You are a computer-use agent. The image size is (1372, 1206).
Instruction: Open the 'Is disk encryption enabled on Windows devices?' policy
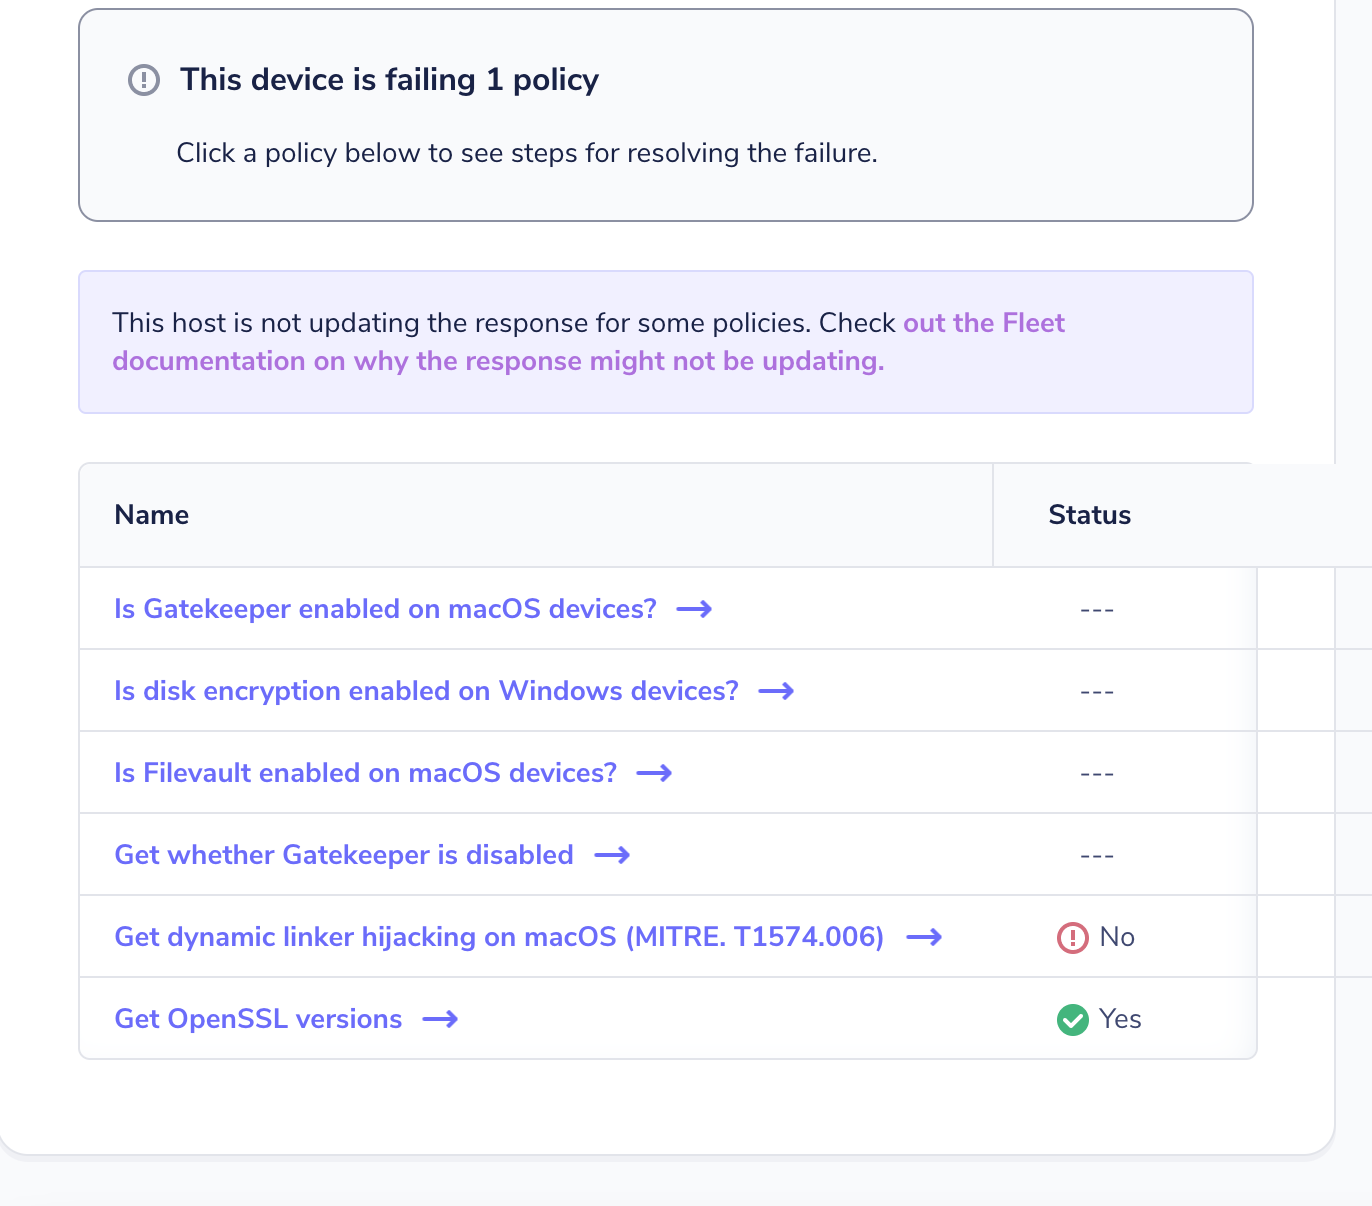tap(426, 691)
